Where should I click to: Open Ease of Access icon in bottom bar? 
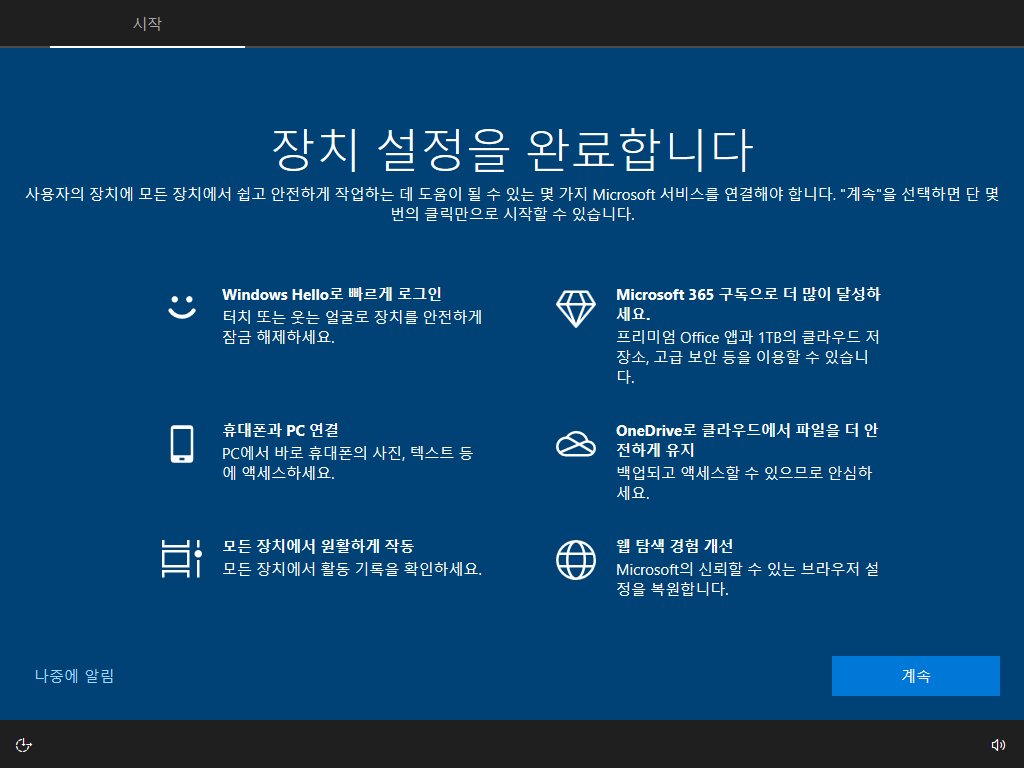24,745
